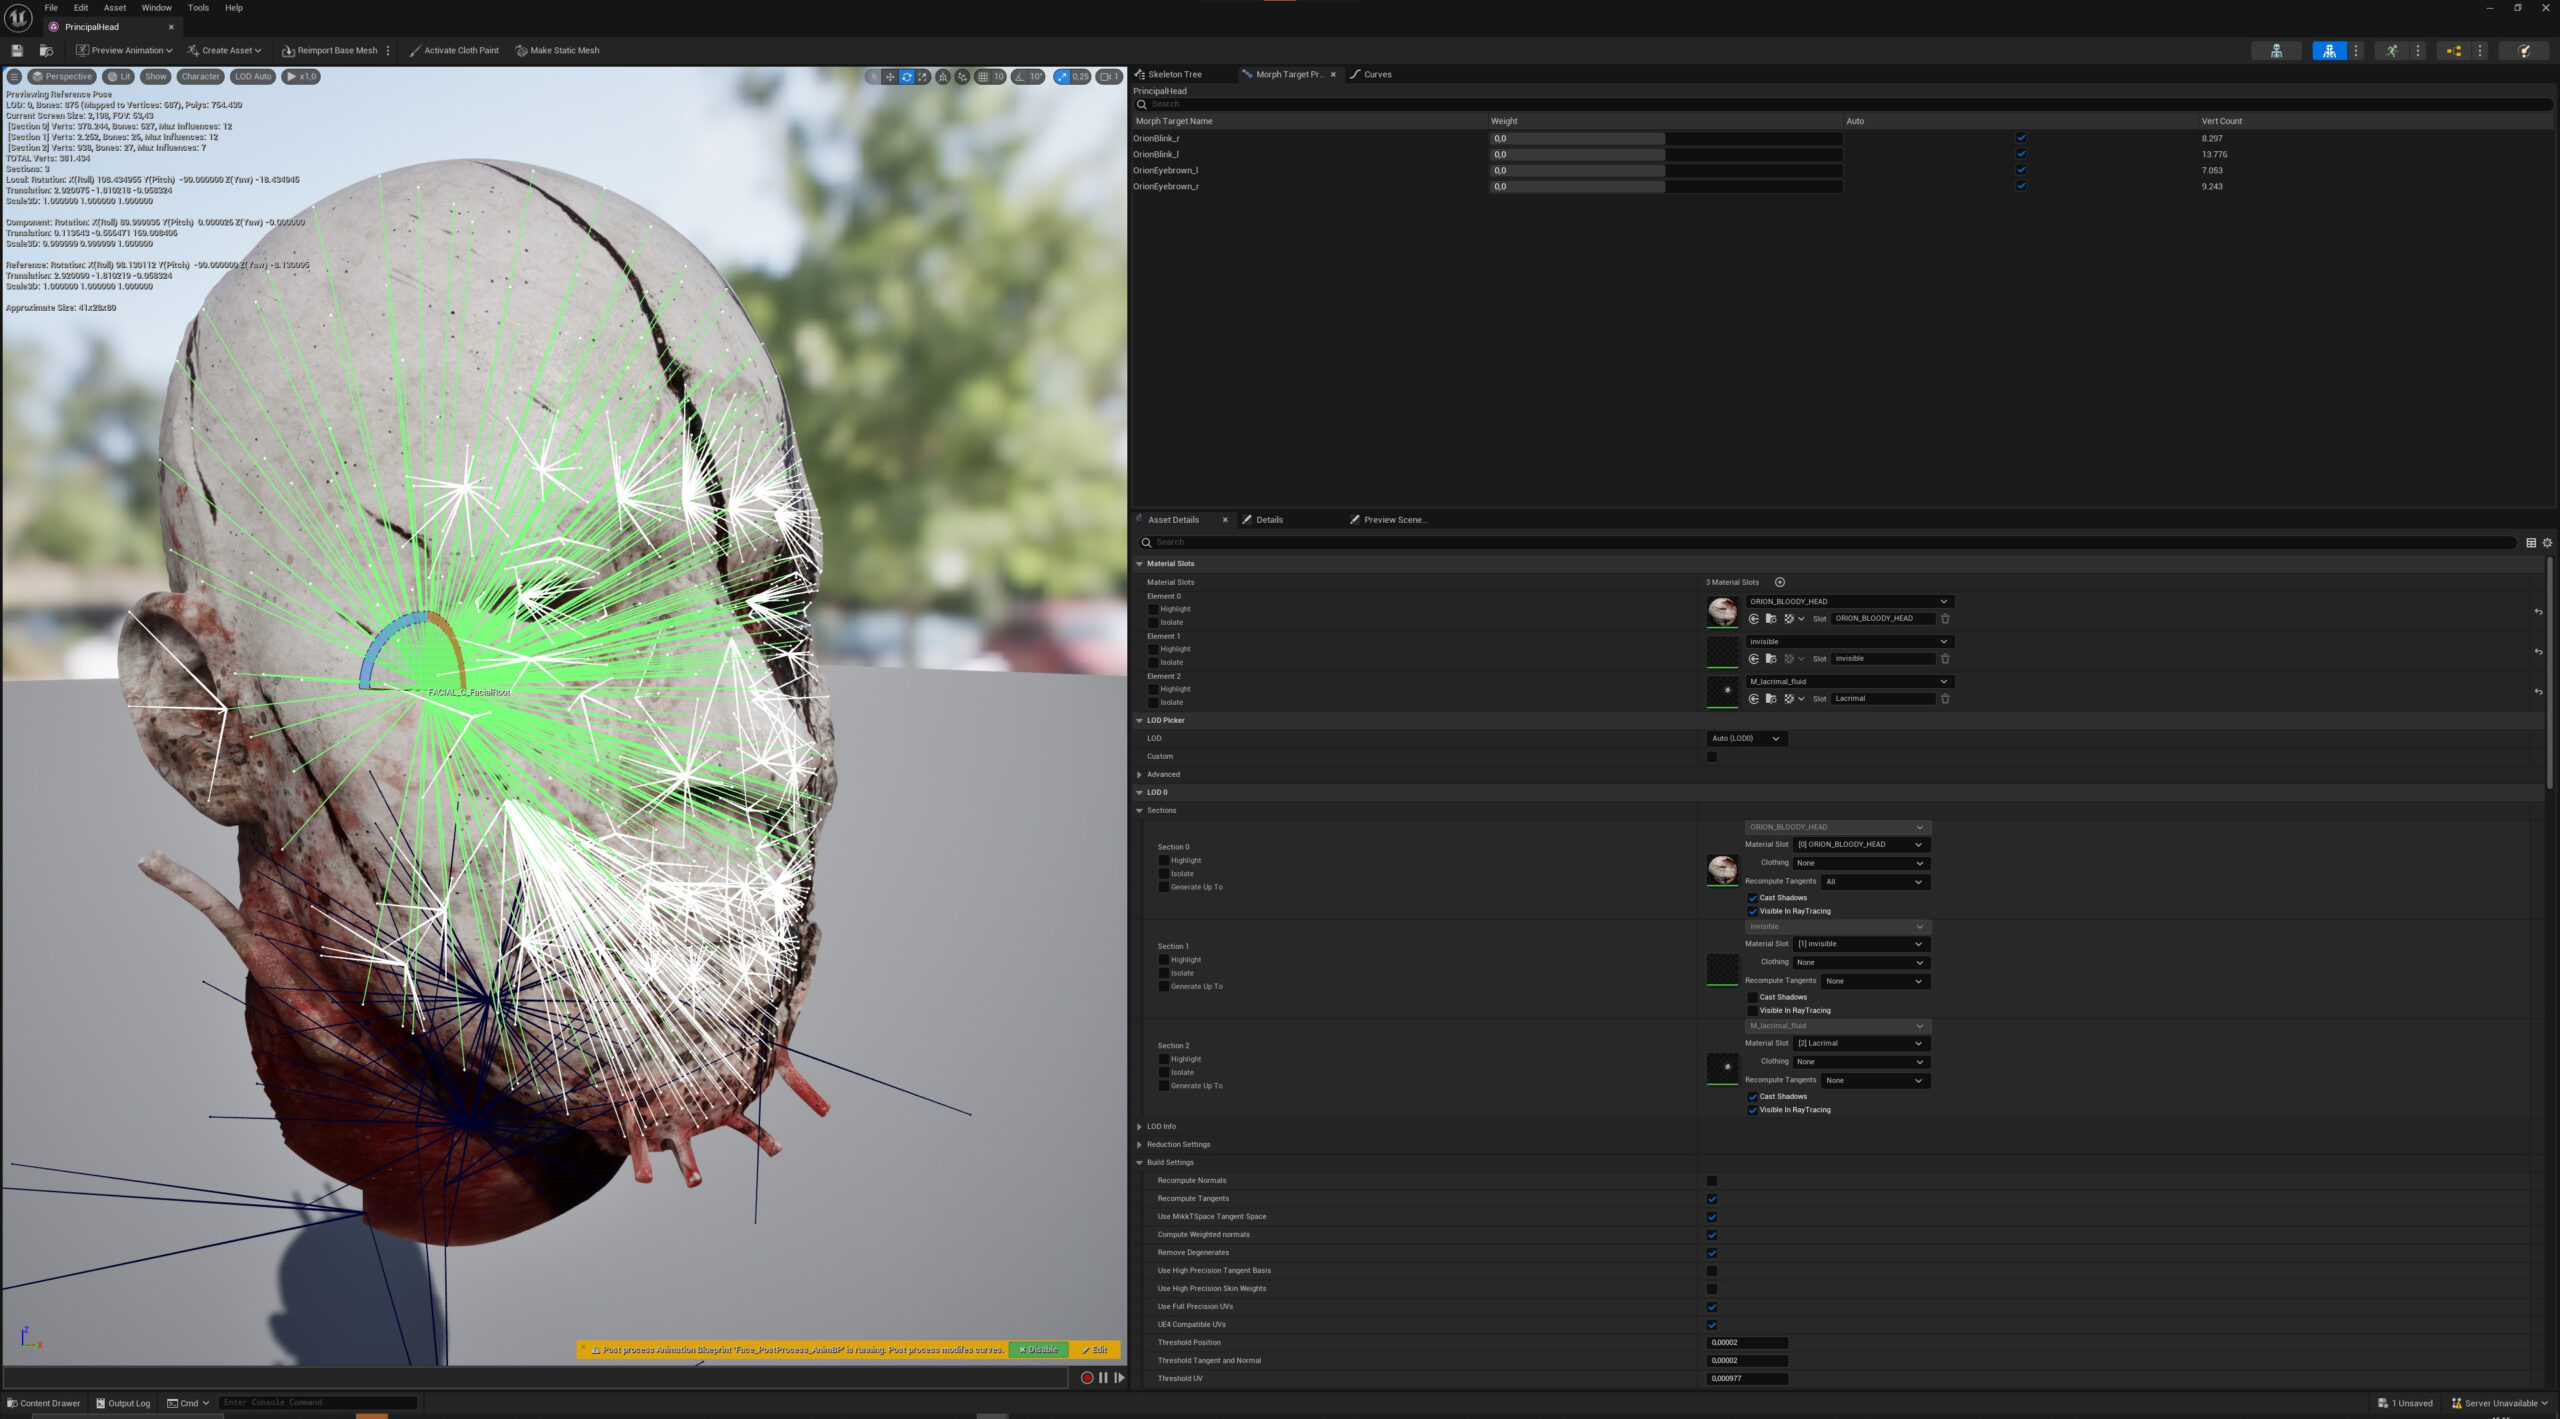Select the scale gizmo tool in the viewport
Viewport: 2560px width, 1419px height.
point(923,76)
